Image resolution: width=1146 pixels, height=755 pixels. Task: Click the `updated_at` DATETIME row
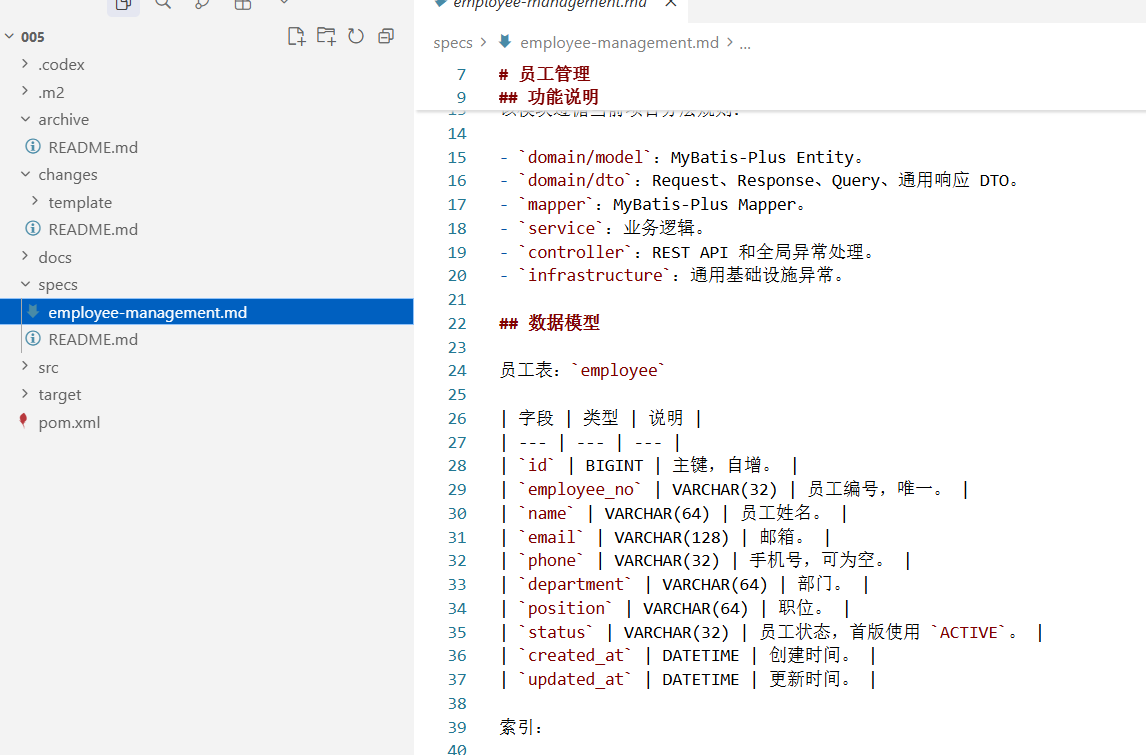point(688,680)
